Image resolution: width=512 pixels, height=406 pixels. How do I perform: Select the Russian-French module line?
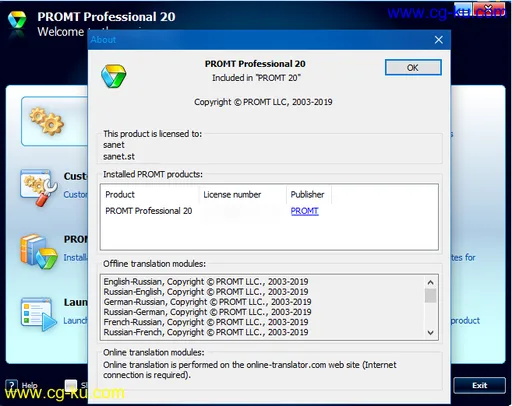[206, 332]
